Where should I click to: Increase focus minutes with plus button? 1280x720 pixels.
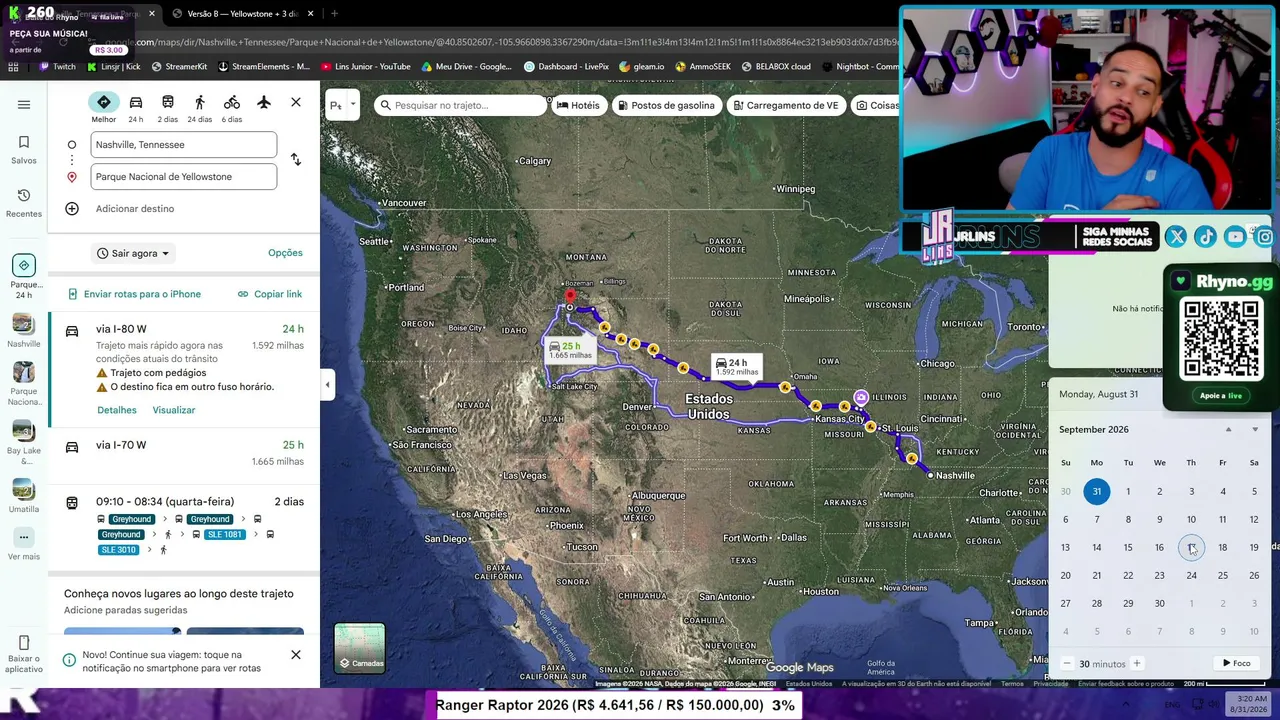click(x=1136, y=664)
